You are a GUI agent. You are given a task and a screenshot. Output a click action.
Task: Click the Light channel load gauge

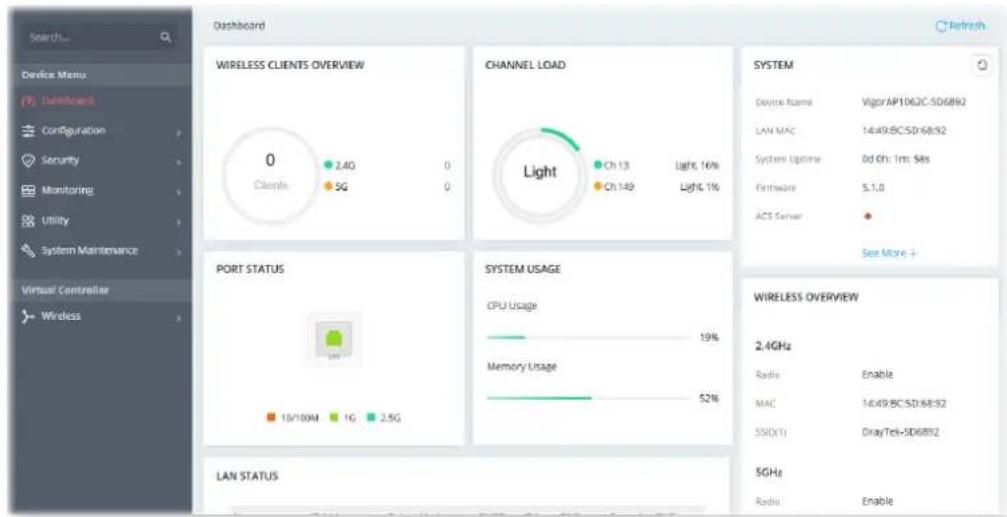pyautogui.click(x=539, y=173)
